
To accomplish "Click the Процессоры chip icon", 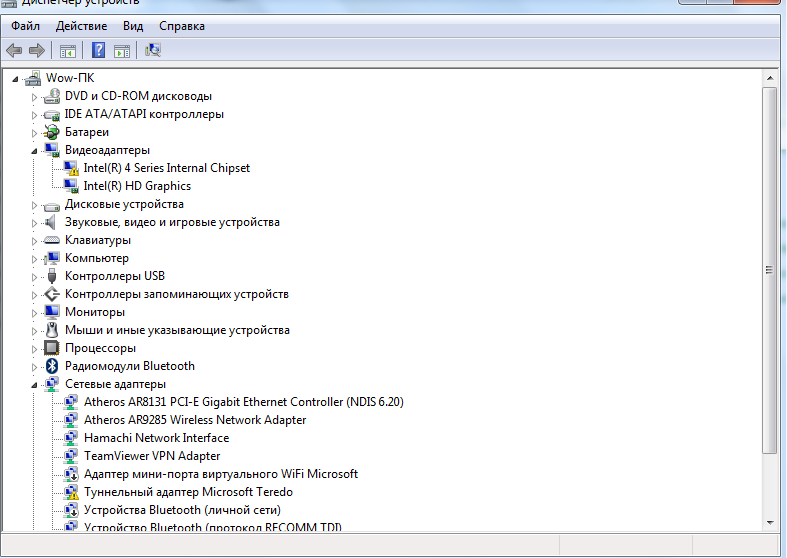I will (x=52, y=348).
